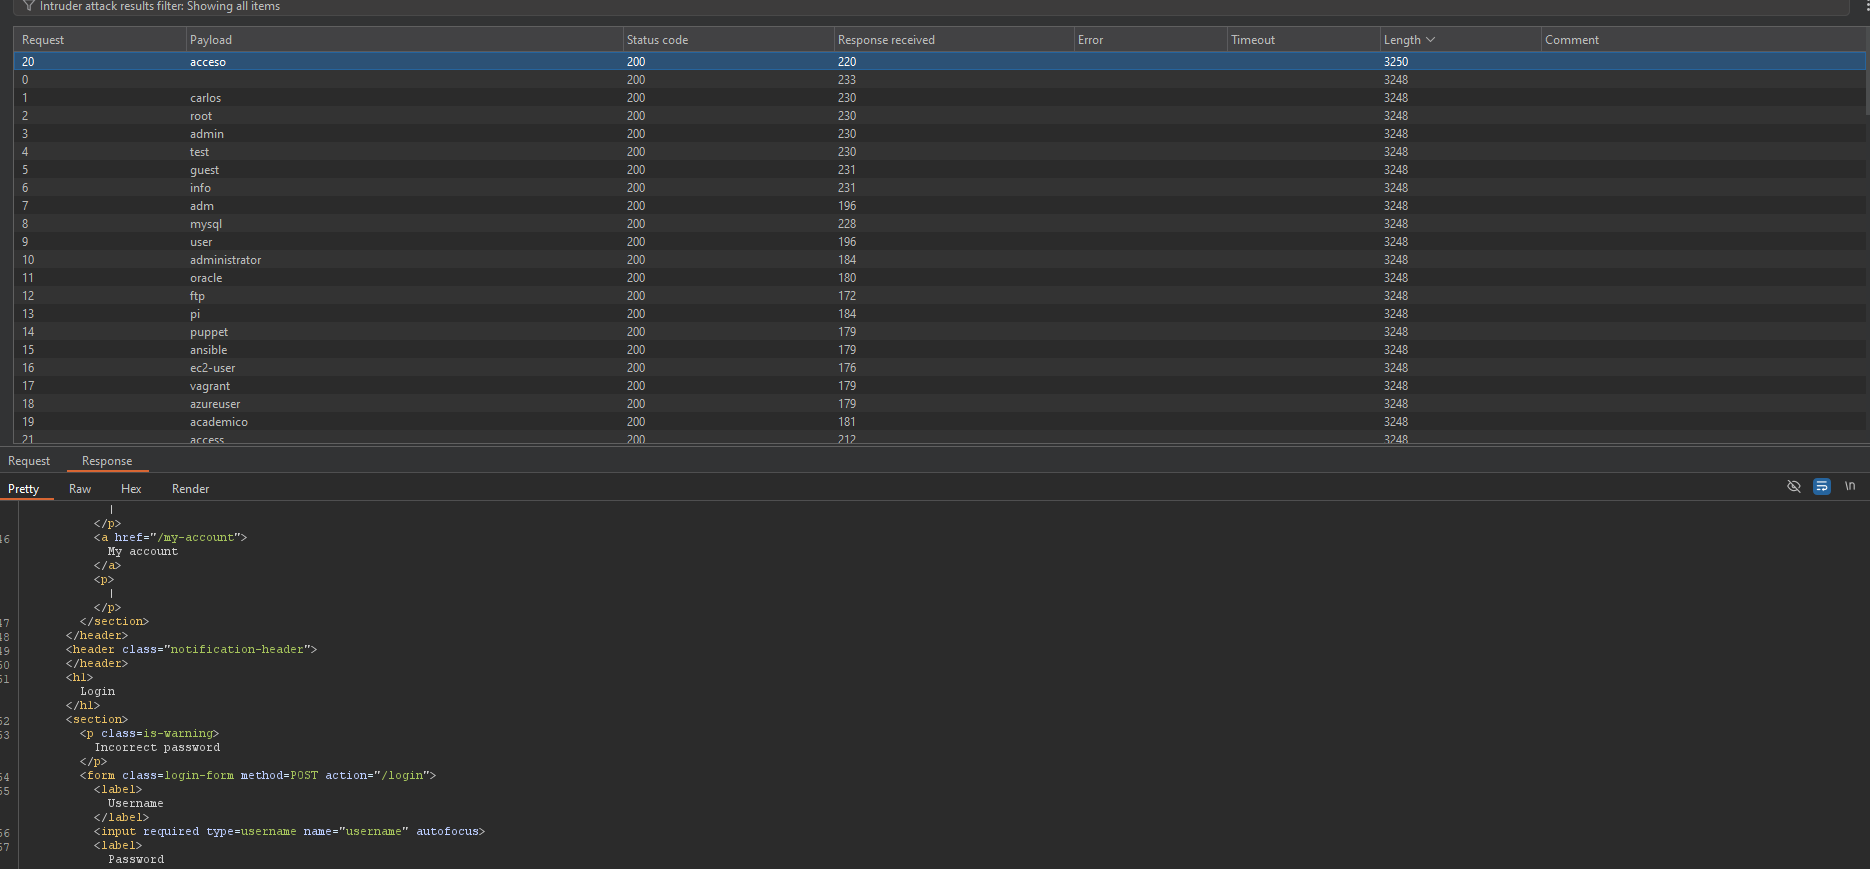Screen dimensions: 1870x869
Task: Select the Pretty view tab
Action: tap(24, 489)
